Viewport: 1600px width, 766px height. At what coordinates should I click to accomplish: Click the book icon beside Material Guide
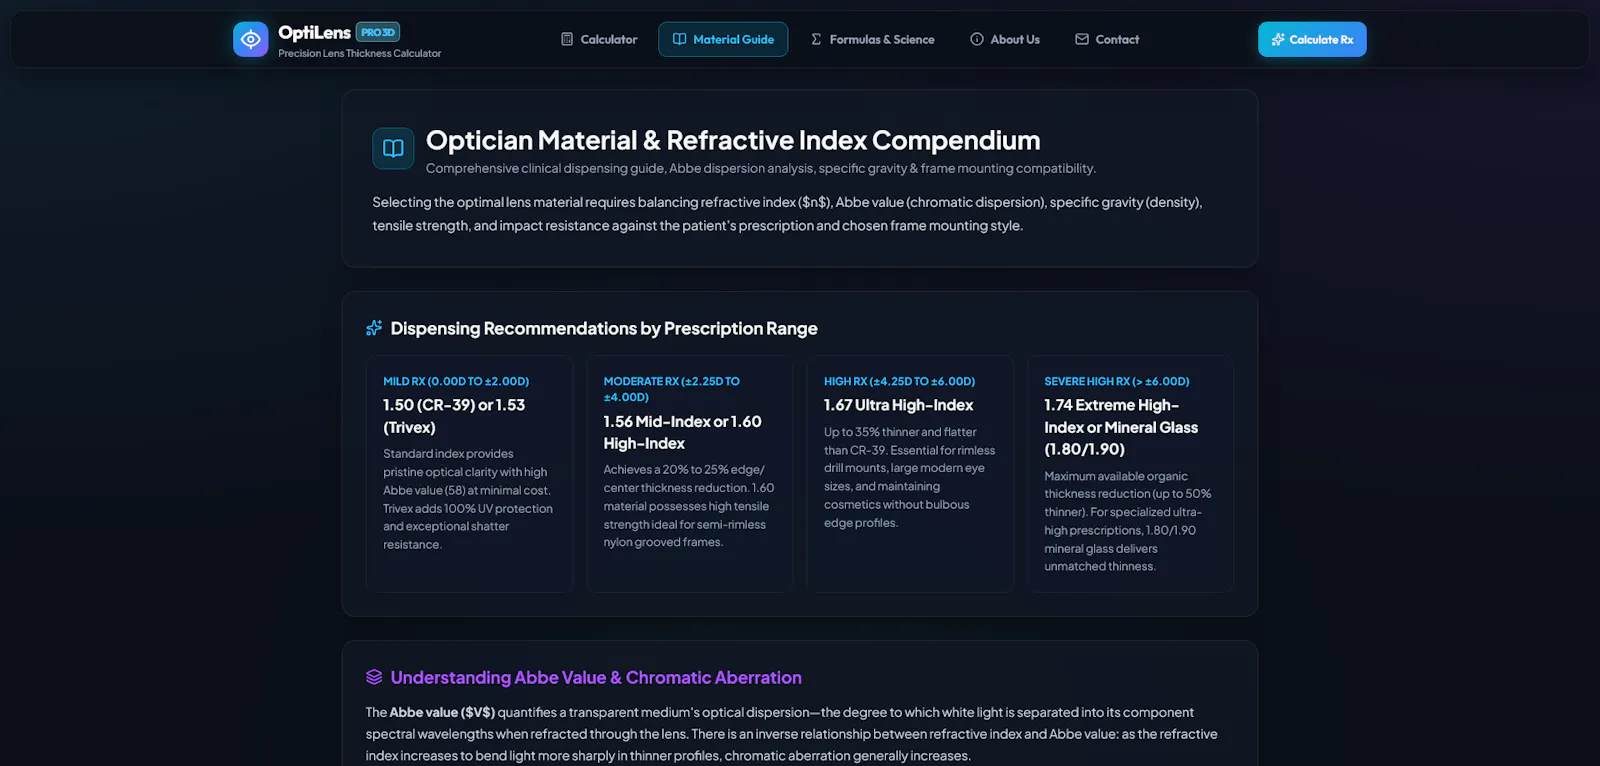(680, 39)
